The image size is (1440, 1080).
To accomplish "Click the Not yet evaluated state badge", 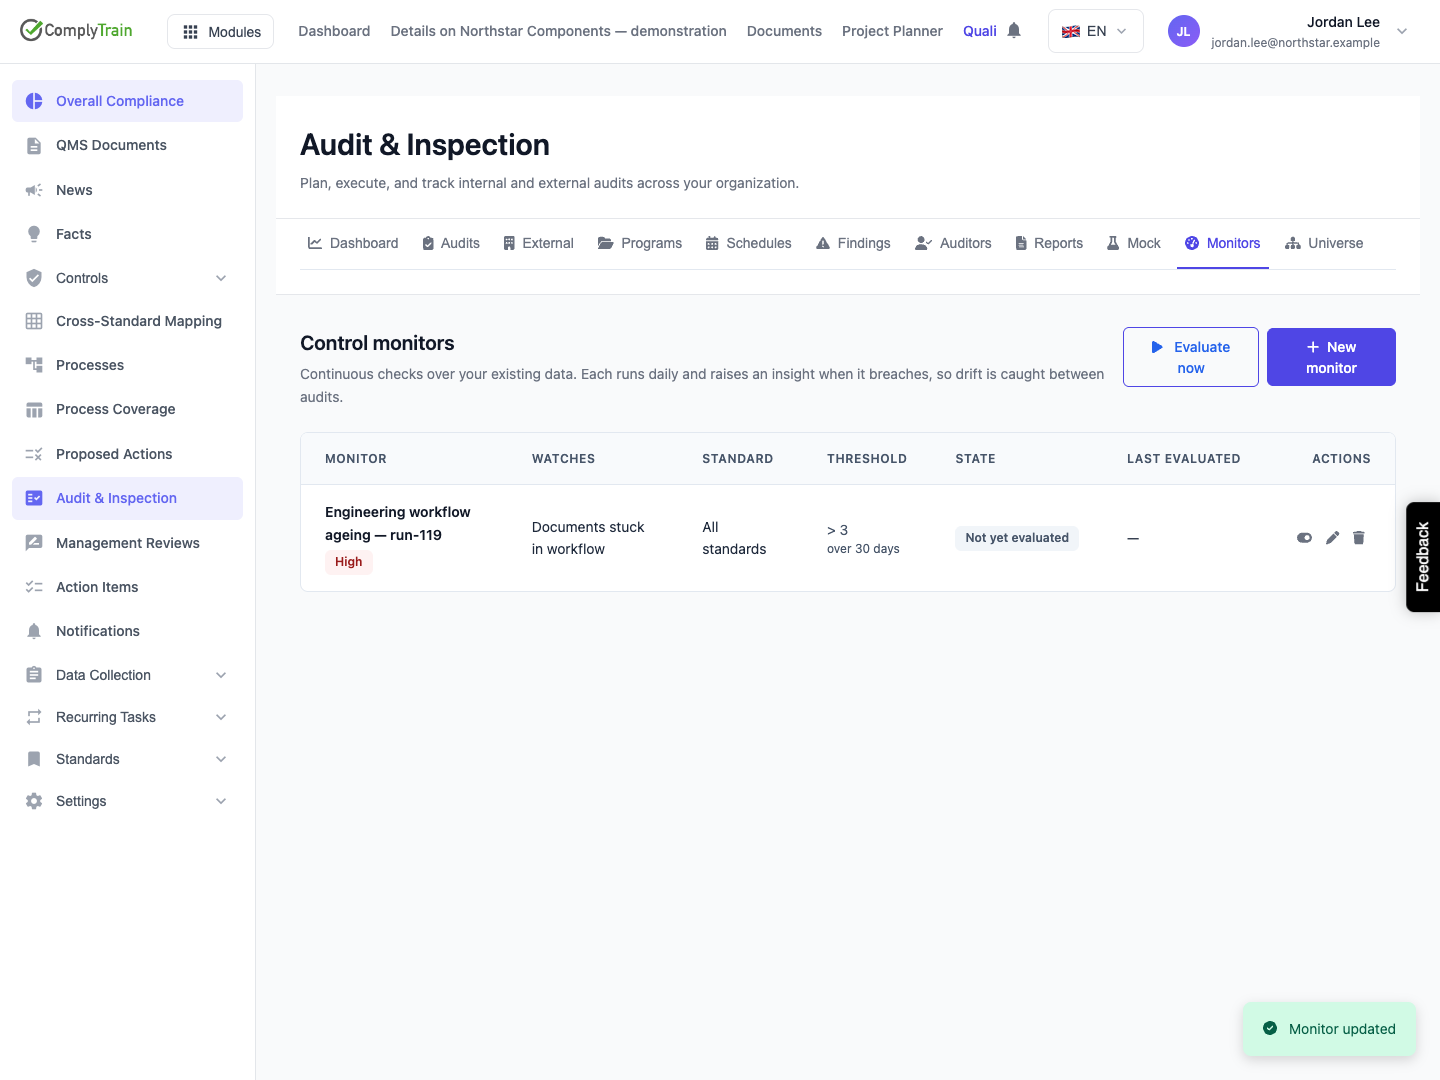I will [1017, 538].
